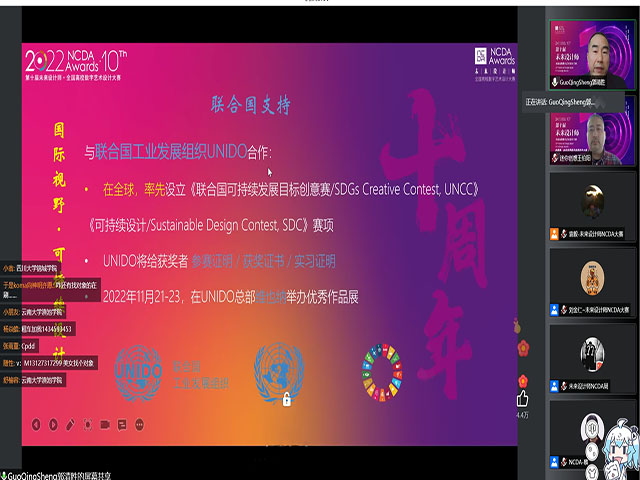
Task: Select the second speaker video in plaid shirt
Action: pyautogui.click(x=592, y=136)
